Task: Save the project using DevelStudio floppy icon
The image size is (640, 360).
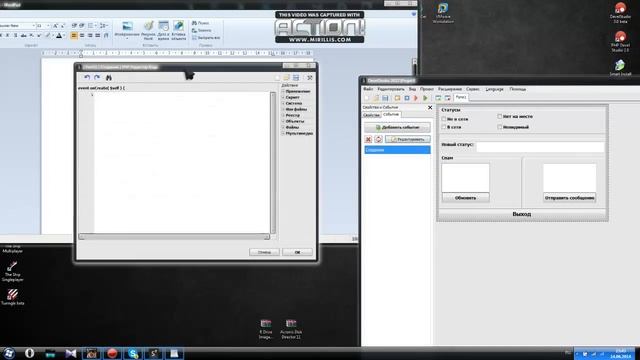Action: tap(385, 98)
